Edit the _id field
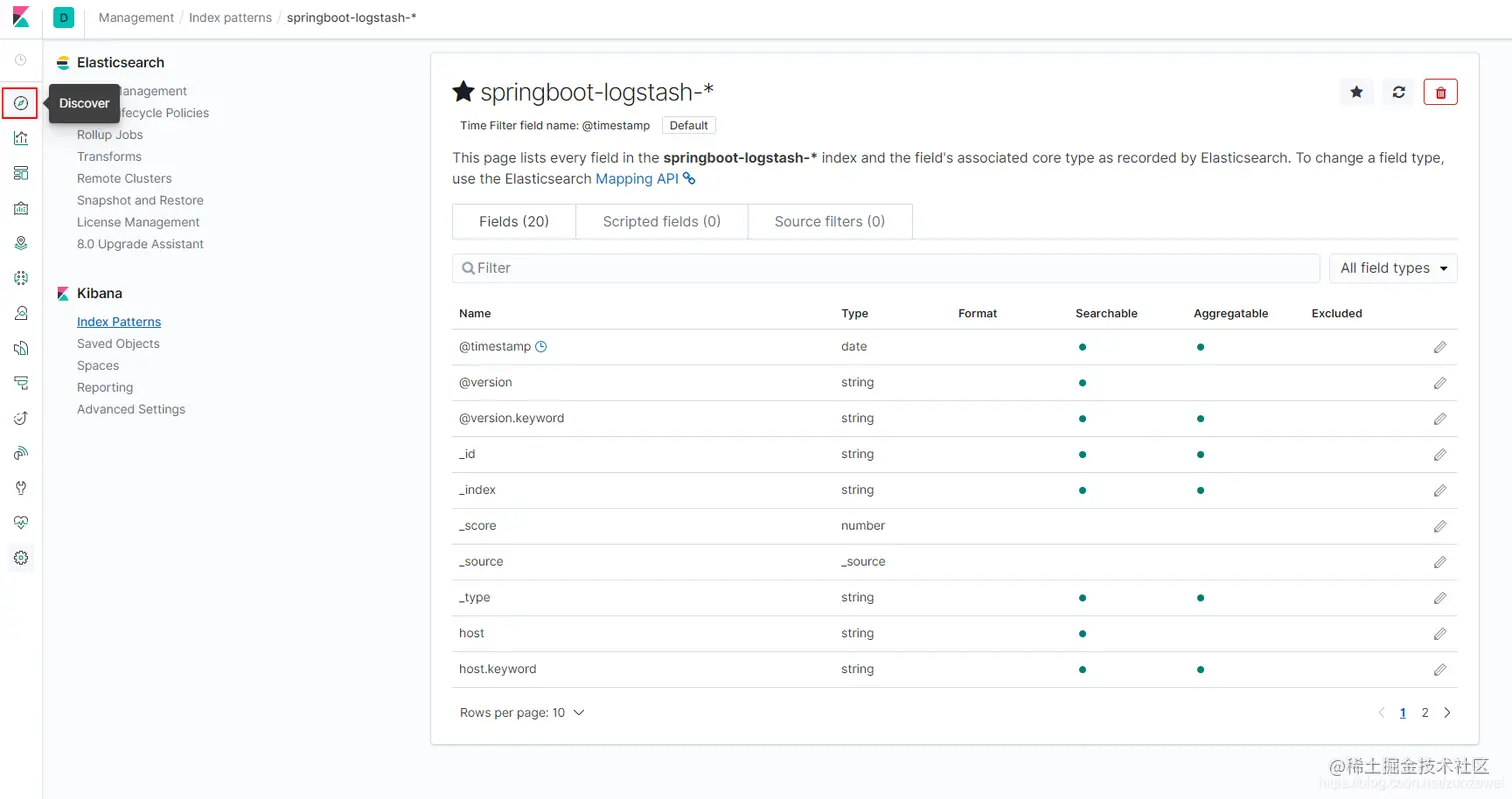This screenshot has width=1512, height=799. coord(1440,455)
